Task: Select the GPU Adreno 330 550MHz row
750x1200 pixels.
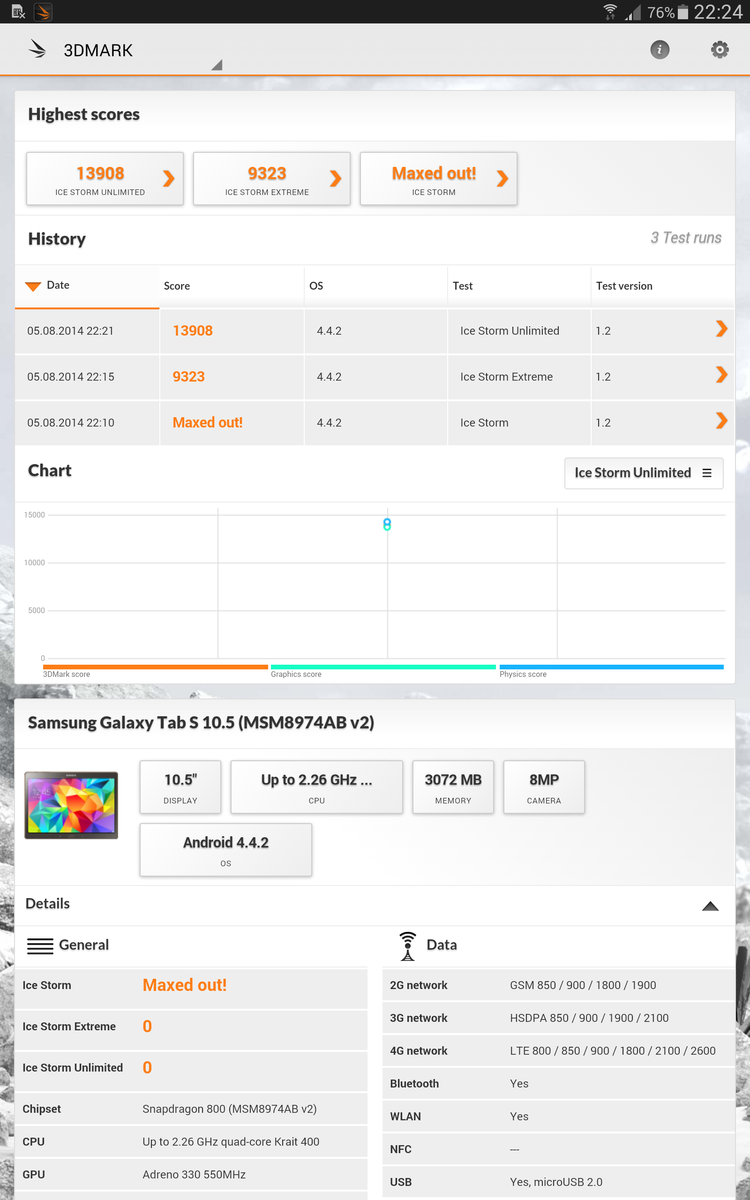Action: point(191,1175)
